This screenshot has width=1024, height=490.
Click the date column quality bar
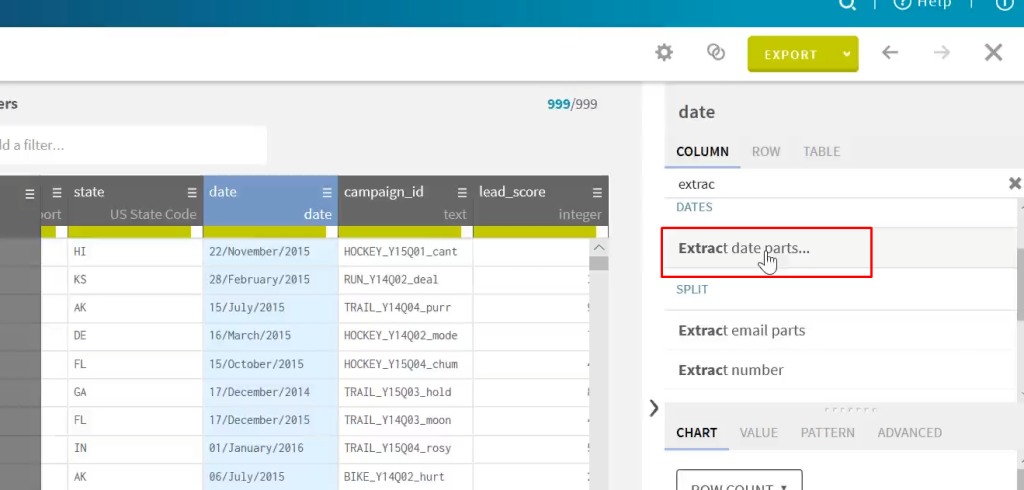[264, 232]
